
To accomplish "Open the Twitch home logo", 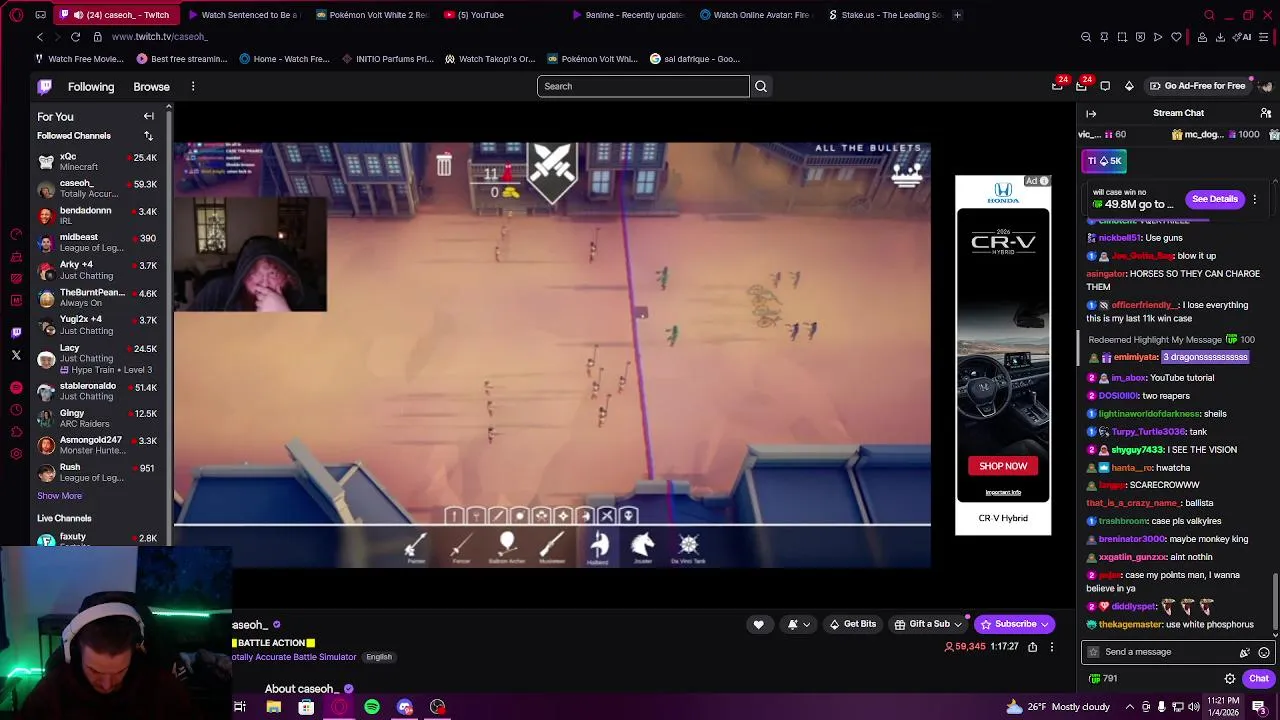I will pyautogui.click(x=45, y=87).
